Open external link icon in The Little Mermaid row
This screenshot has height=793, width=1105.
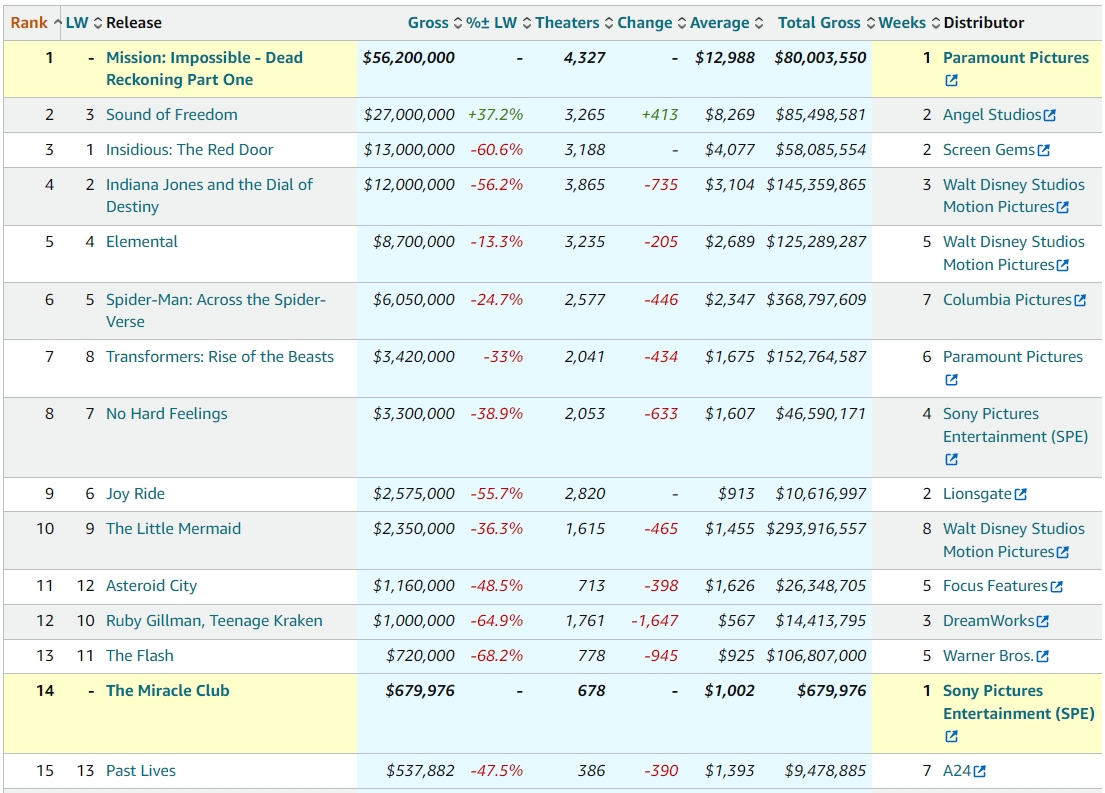click(x=1063, y=552)
